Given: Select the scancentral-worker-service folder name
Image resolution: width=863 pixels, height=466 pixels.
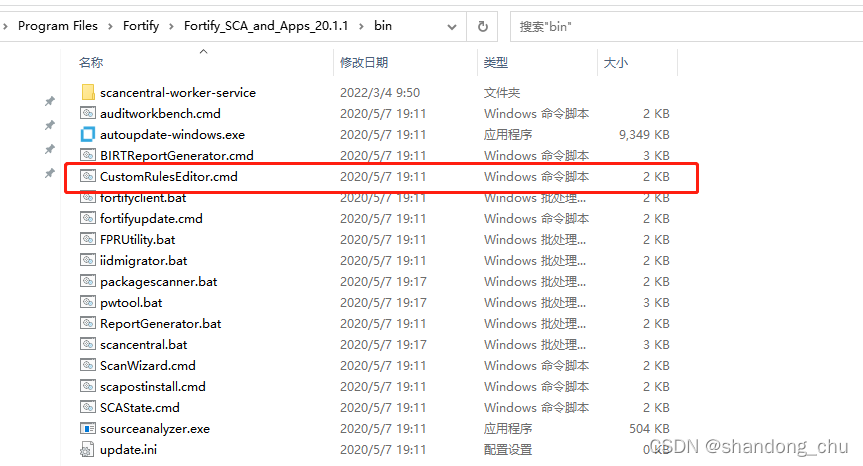Looking at the screenshot, I should (178, 92).
